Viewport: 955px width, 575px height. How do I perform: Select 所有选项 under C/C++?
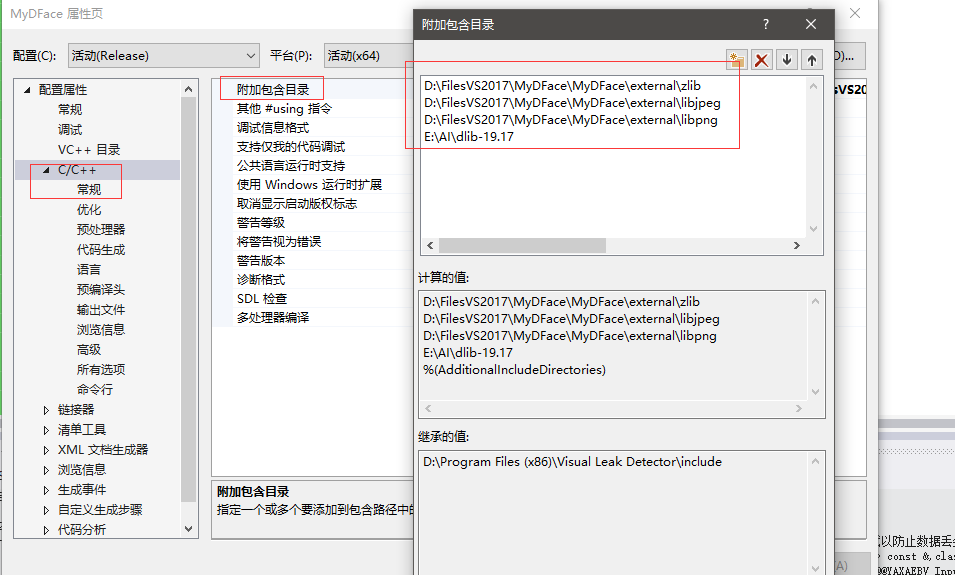point(101,370)
